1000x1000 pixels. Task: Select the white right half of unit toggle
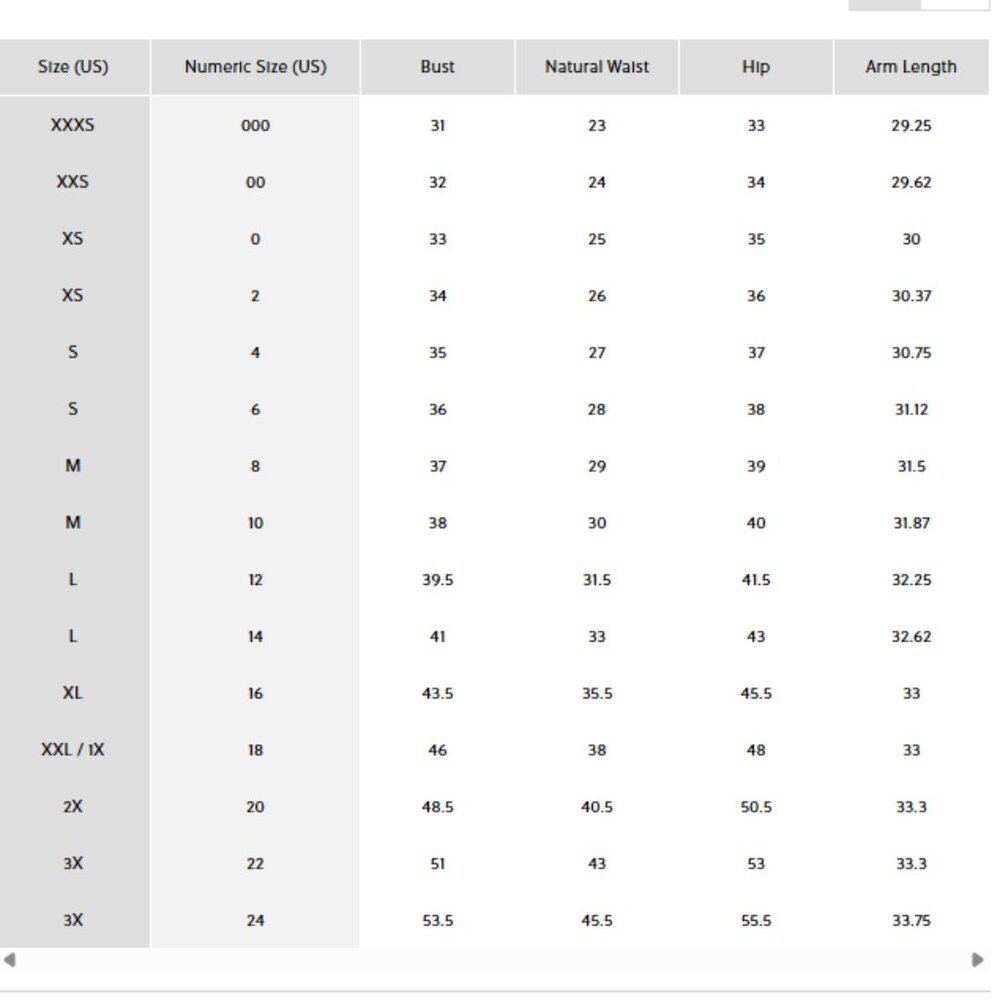coord(955,4)
